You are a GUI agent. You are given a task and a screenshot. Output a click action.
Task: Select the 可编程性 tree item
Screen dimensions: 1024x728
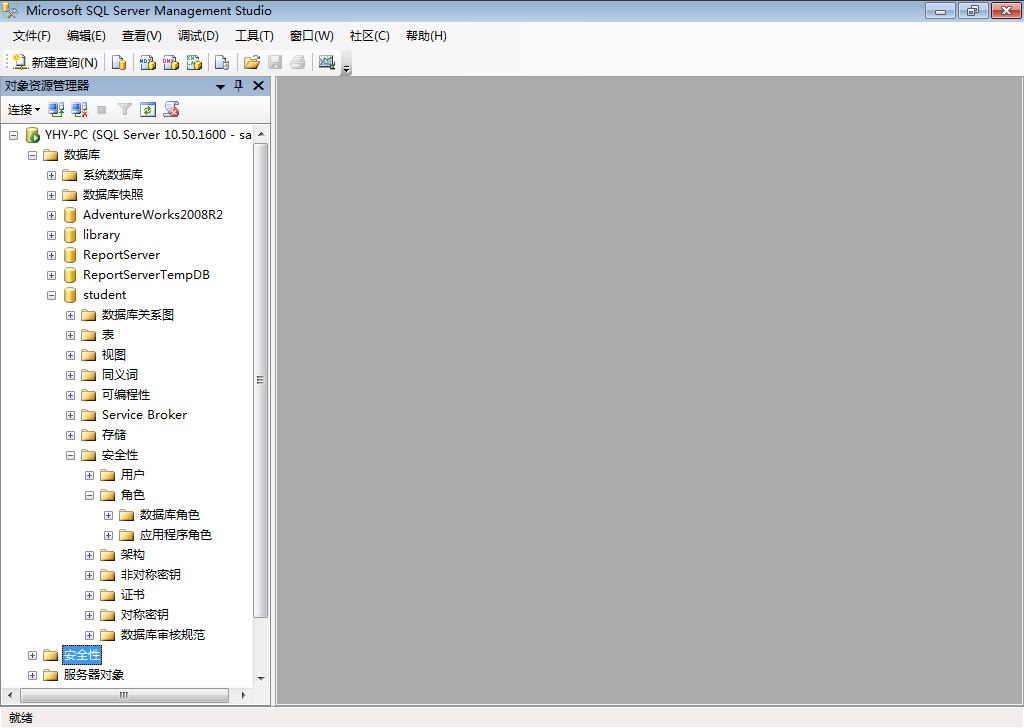(x=125, y=395)
